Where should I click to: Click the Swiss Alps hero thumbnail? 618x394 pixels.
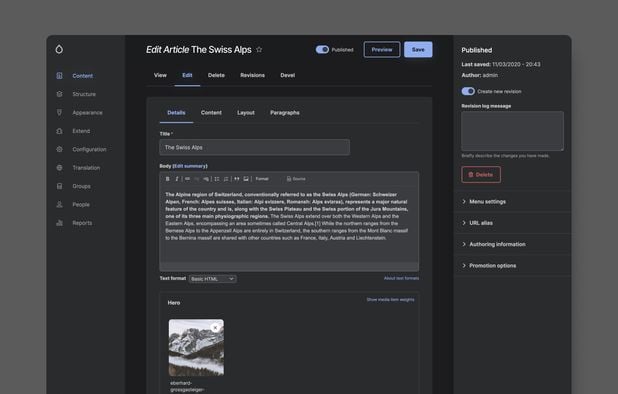point(196,348)
